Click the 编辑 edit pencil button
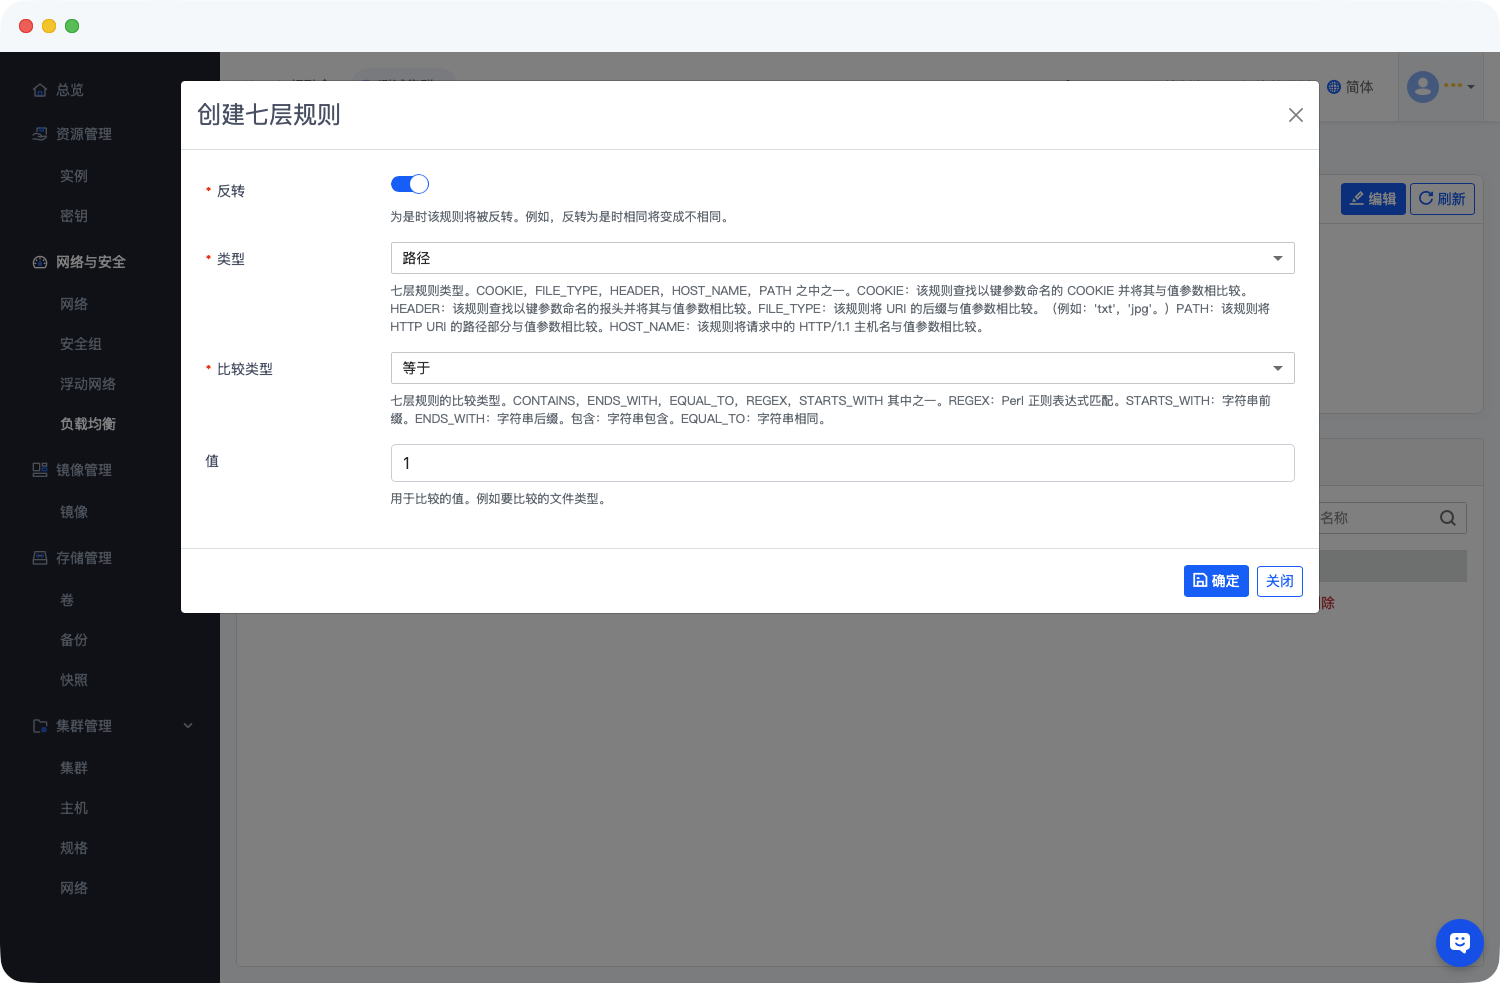Screen dimensions: 1500x983 pyautogui.click(x=1372, y=199)
